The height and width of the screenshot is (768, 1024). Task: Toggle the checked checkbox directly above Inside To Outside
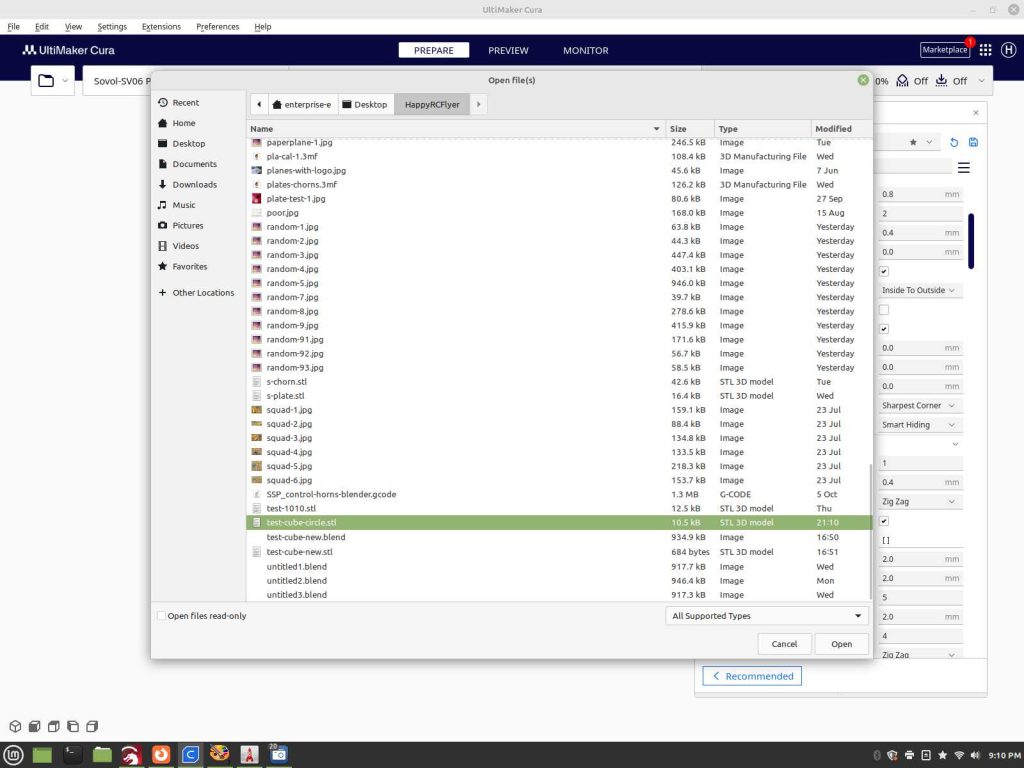[884, 271]
